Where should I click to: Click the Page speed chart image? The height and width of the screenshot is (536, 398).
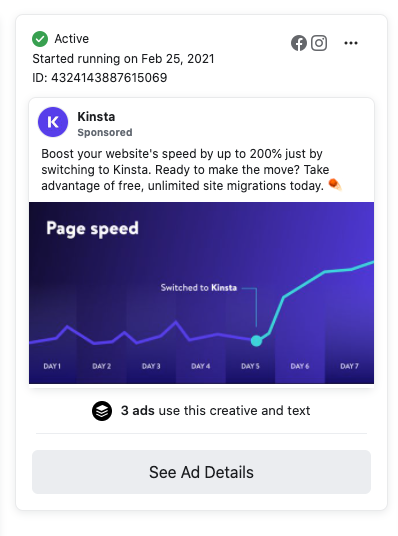(x=201, y=293)
